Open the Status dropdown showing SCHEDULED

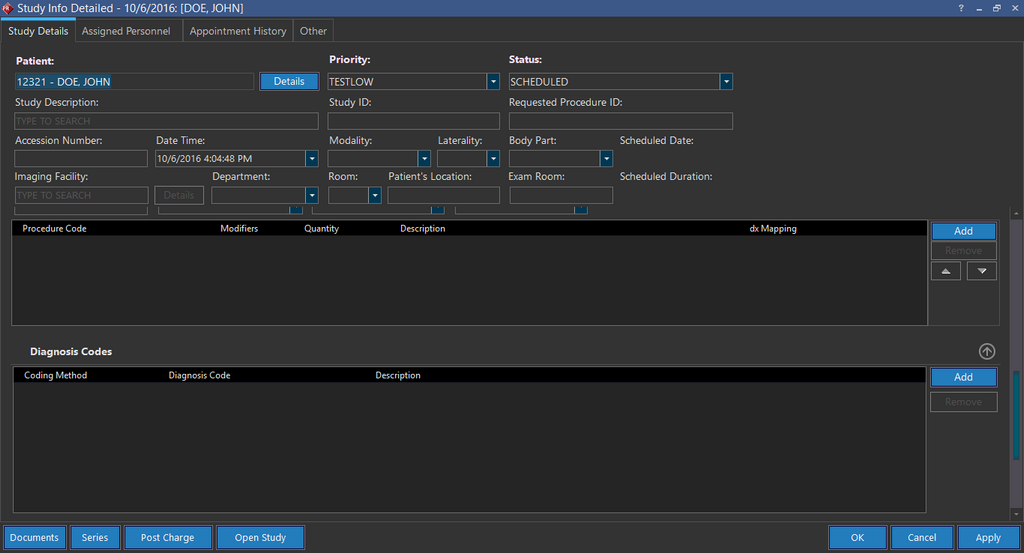pyautogui.click(x=726, y=82)
